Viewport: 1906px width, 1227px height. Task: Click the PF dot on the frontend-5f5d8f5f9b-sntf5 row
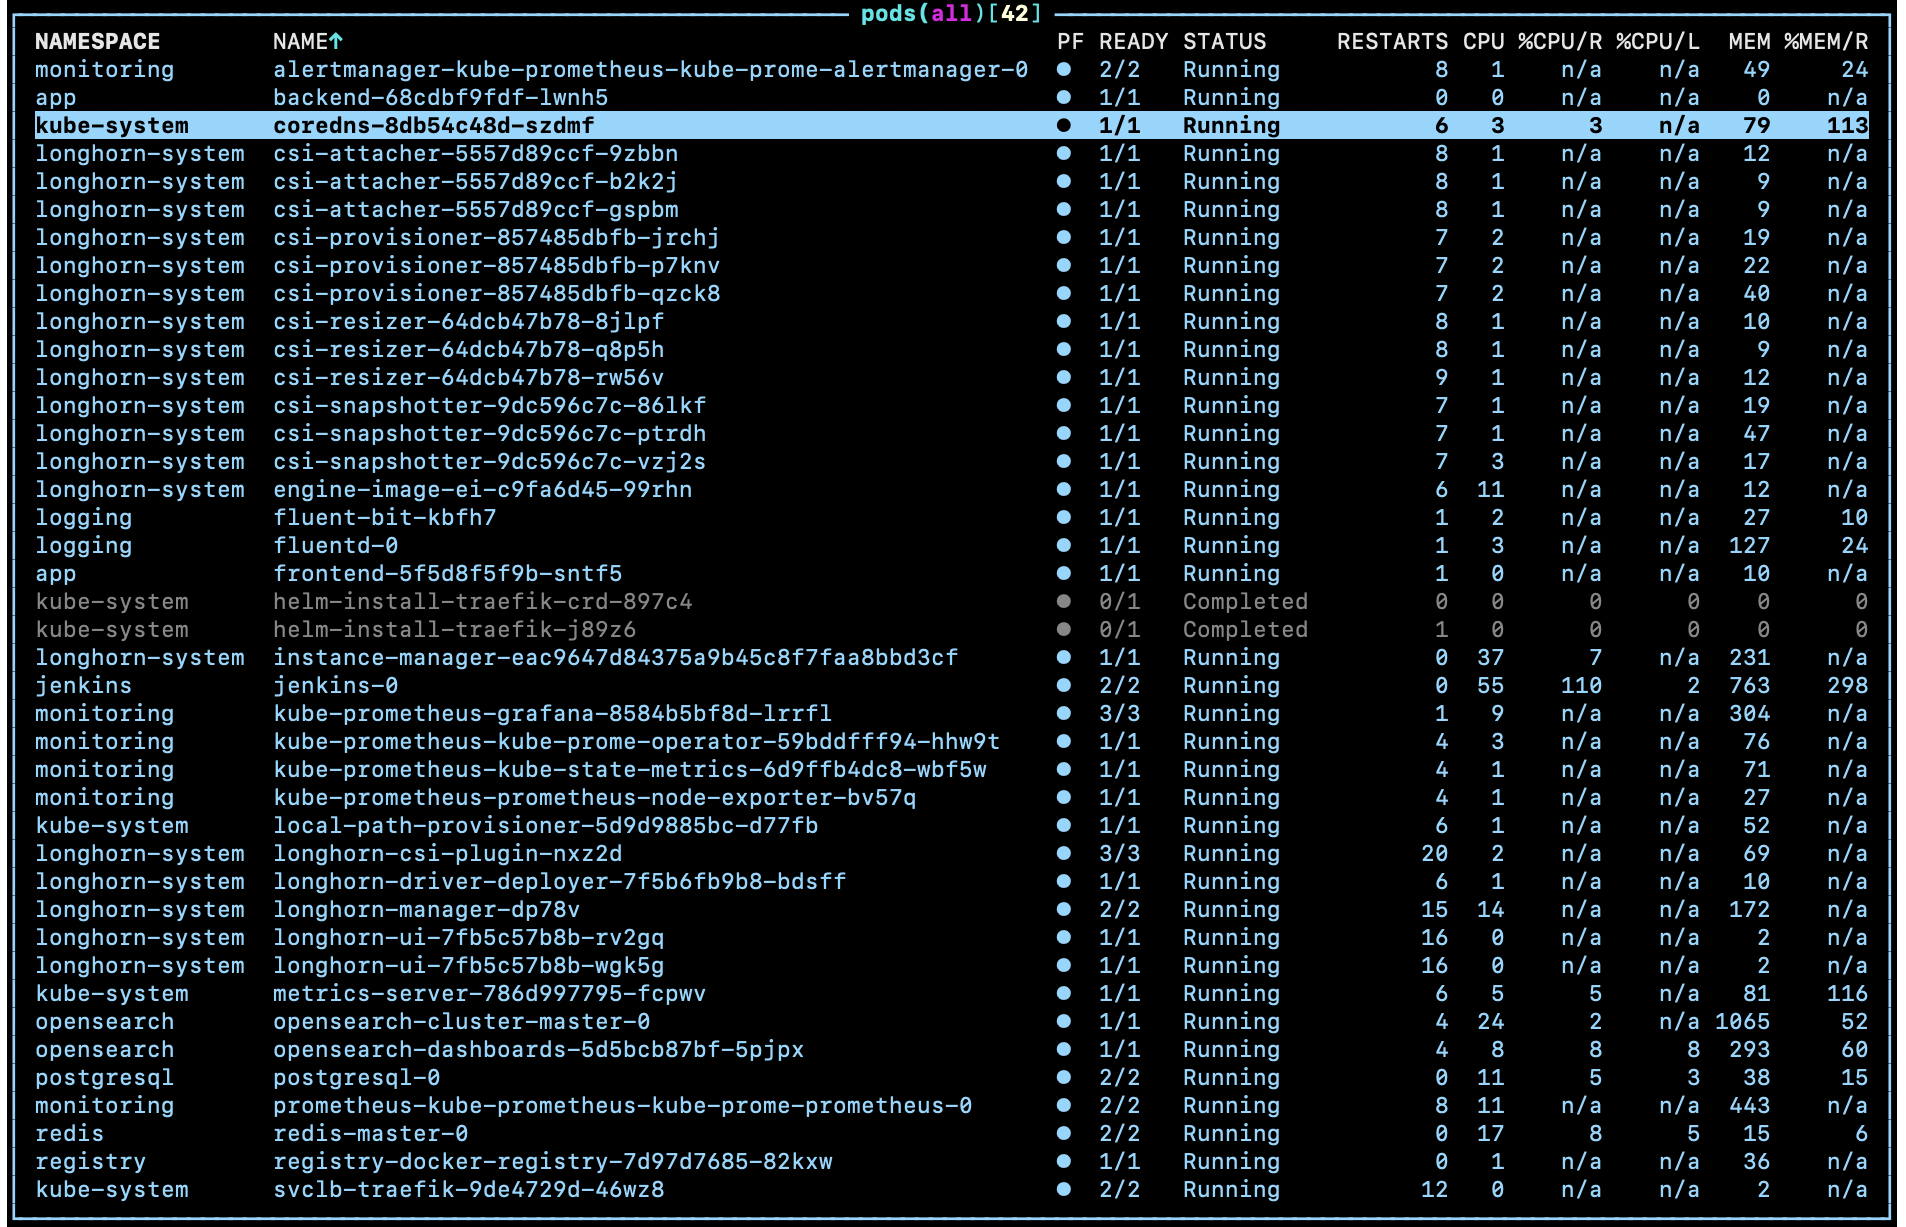1064,573
